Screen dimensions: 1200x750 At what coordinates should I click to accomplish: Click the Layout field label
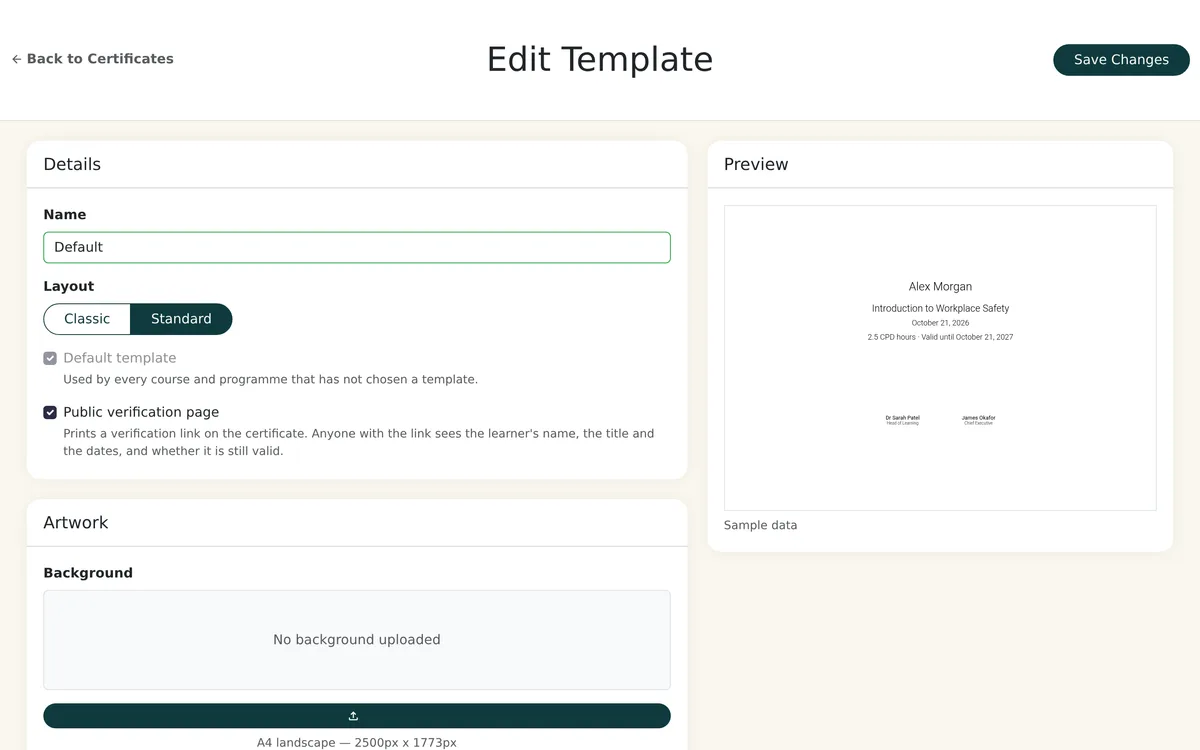[68, 286]
